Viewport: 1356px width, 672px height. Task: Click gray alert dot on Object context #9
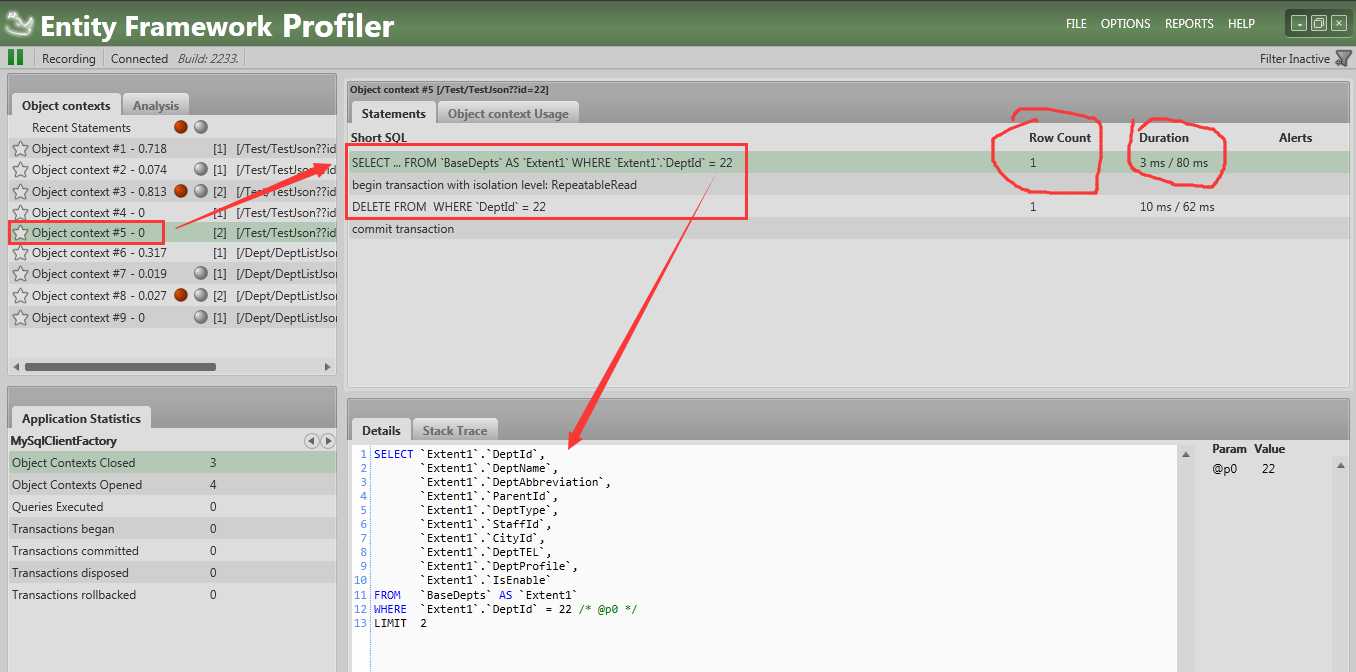201,317
